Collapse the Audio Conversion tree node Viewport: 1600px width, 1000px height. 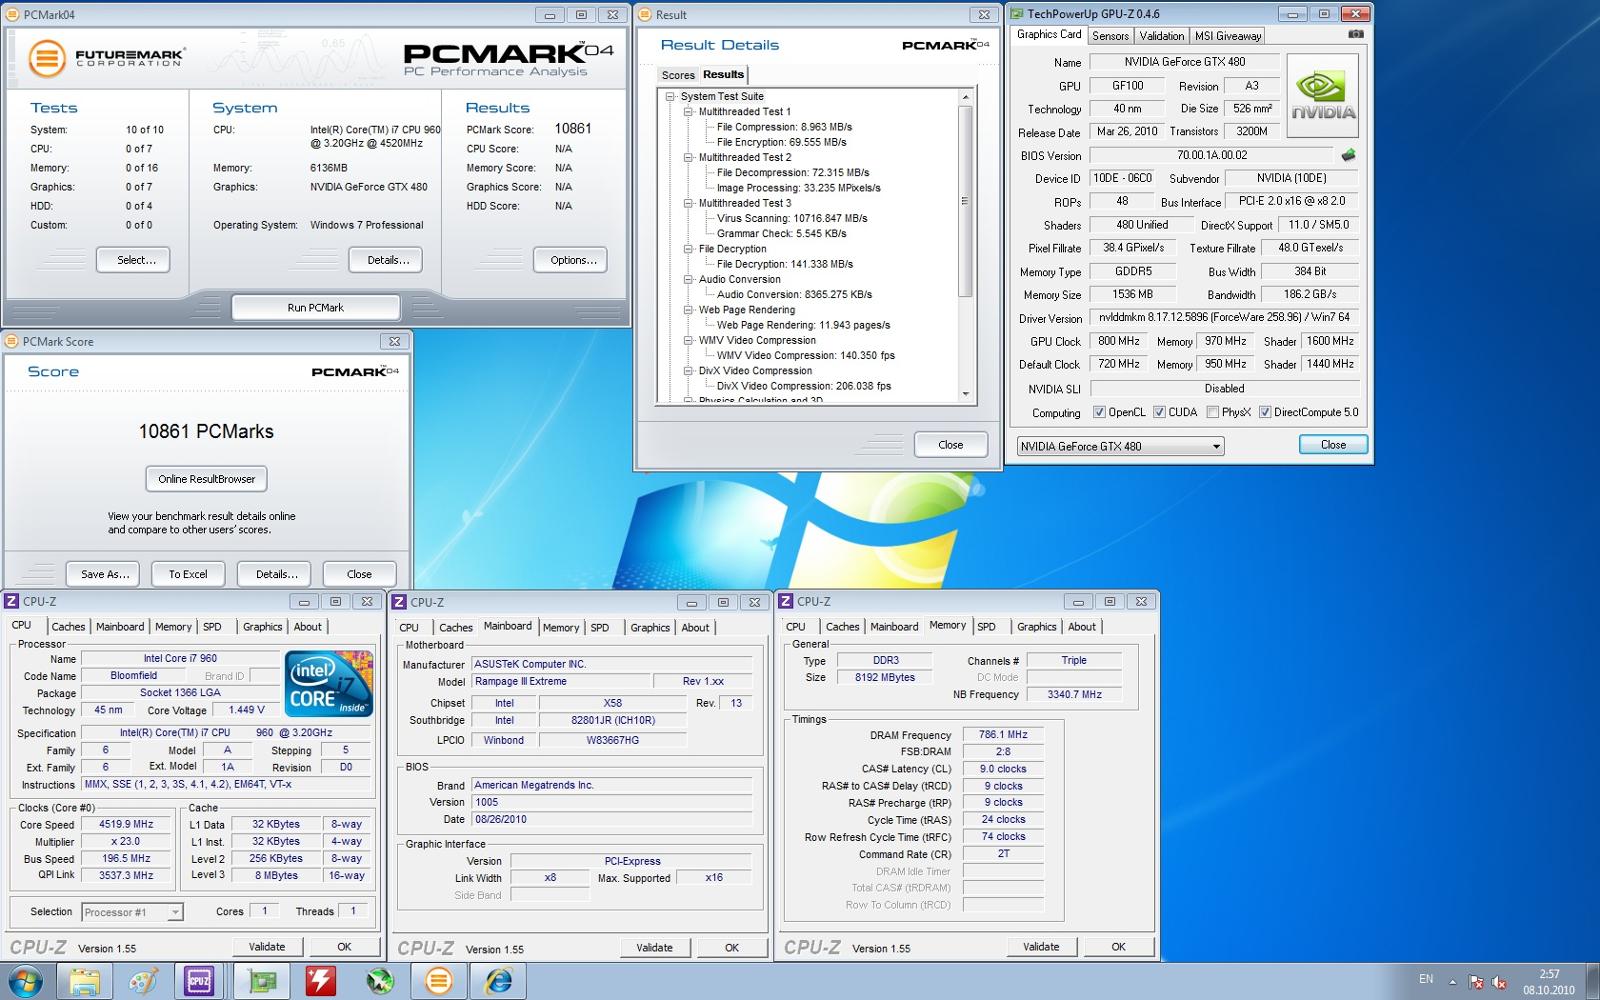coord(688,279)
